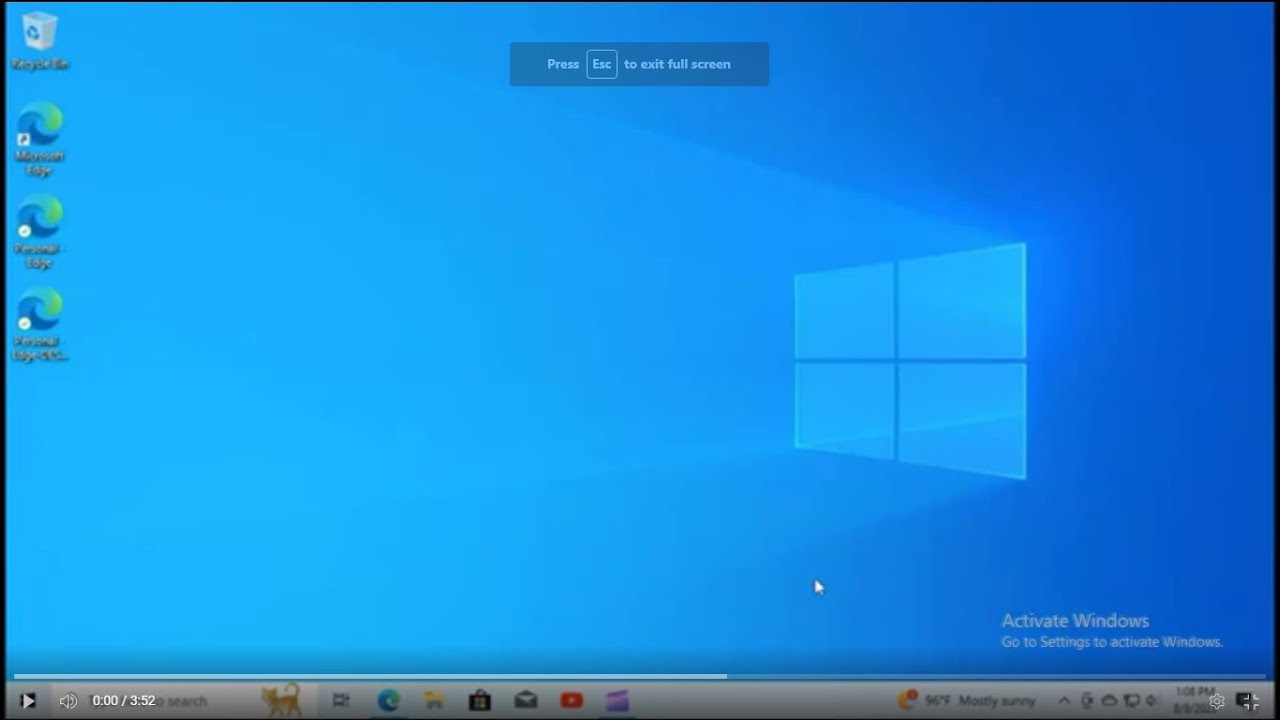Click the video time 0:00 / 3:52
The width and height of the screenshot is (1280, 720).
(124, 701)
